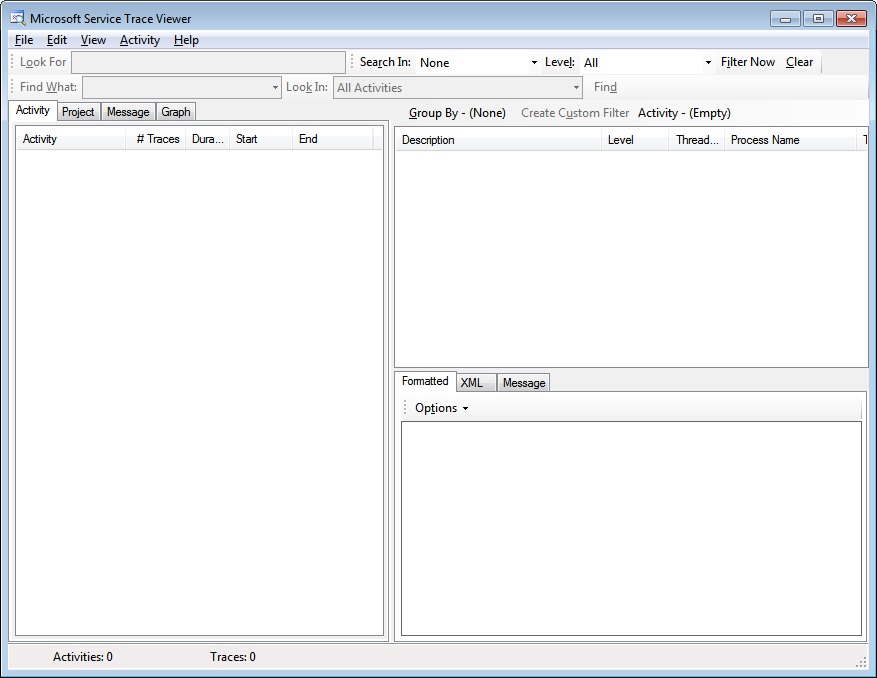The width and height of the screenshot is (877, 678).
Task: Sort by the Start column header
Action: coord(261,139)
